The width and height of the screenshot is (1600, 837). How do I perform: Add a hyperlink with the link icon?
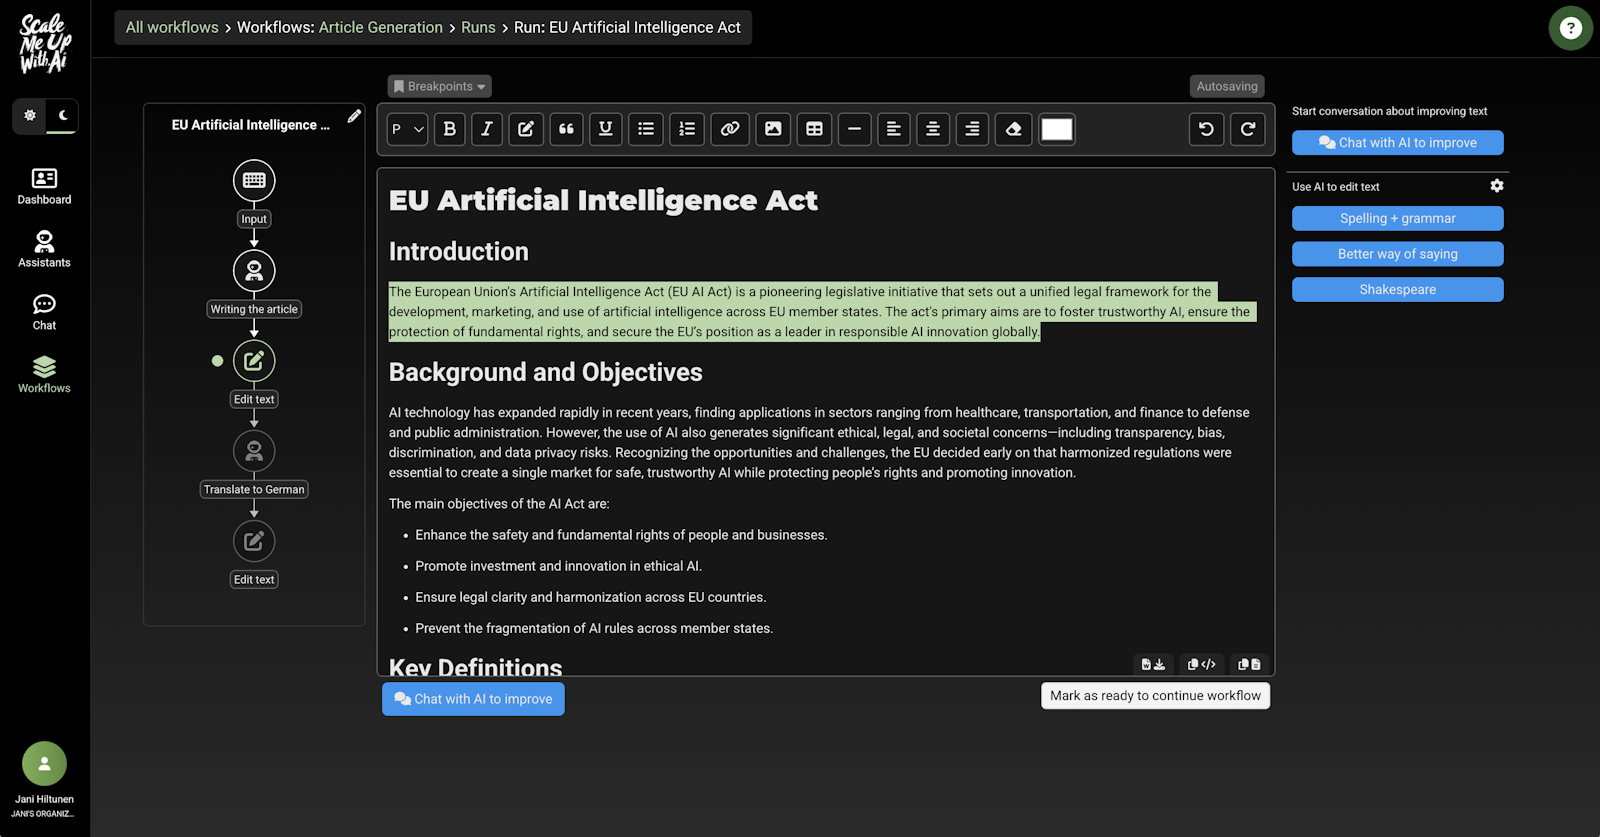click(730, 129)
